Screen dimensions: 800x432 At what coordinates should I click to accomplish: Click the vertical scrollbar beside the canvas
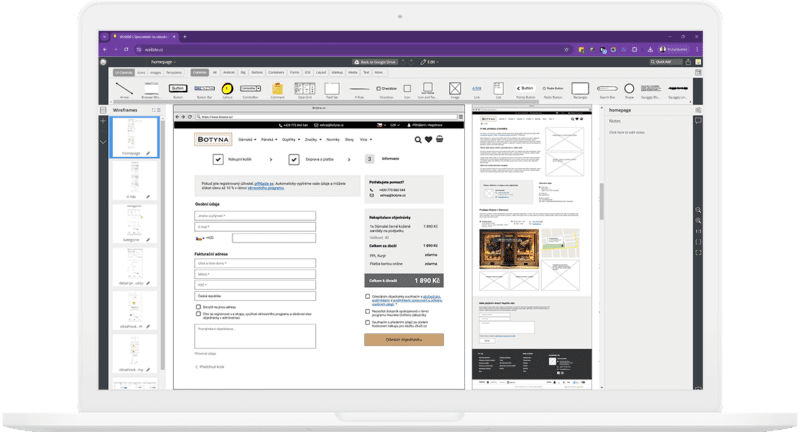click(601, 200)
